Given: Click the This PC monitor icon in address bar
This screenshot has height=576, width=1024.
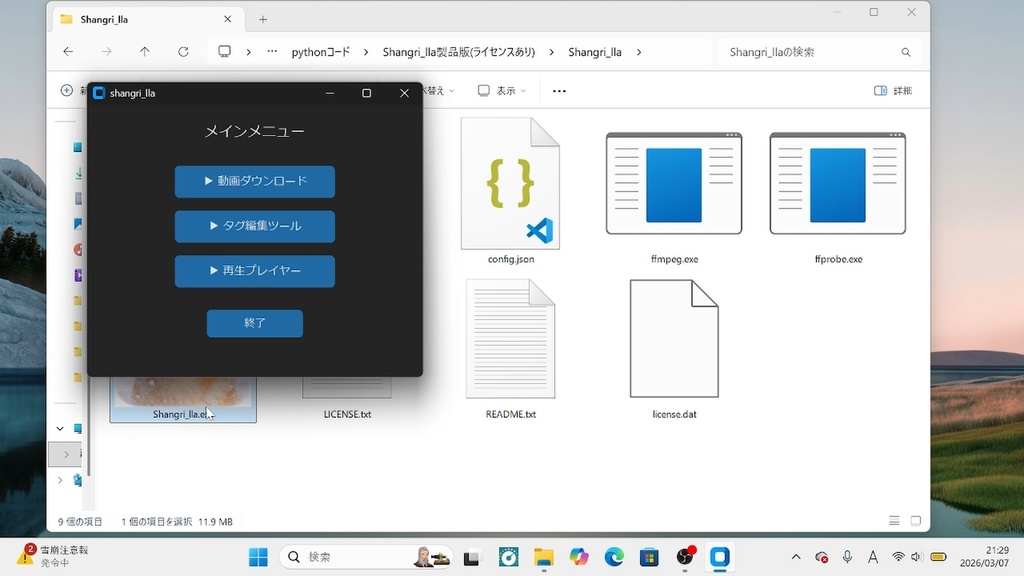Looking at the screenshot, I should pos(225,52).
